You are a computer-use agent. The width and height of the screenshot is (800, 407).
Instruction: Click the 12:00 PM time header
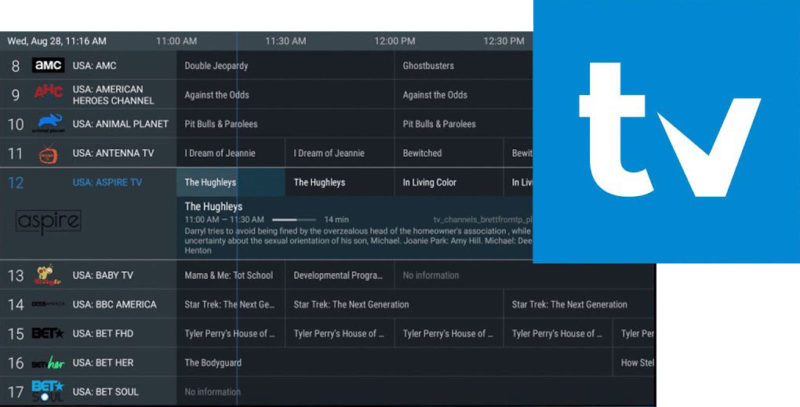[x=395, y=41]
